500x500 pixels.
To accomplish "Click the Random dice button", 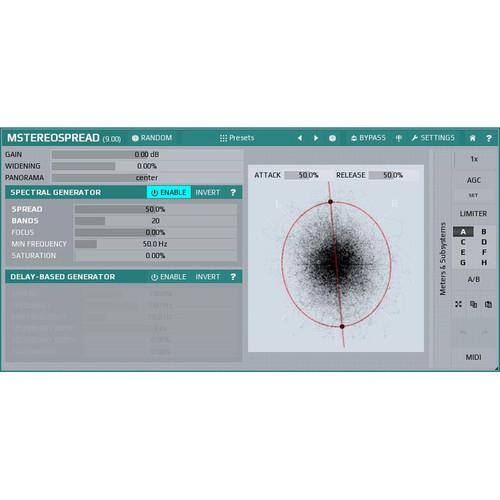I will pos(152,138).
